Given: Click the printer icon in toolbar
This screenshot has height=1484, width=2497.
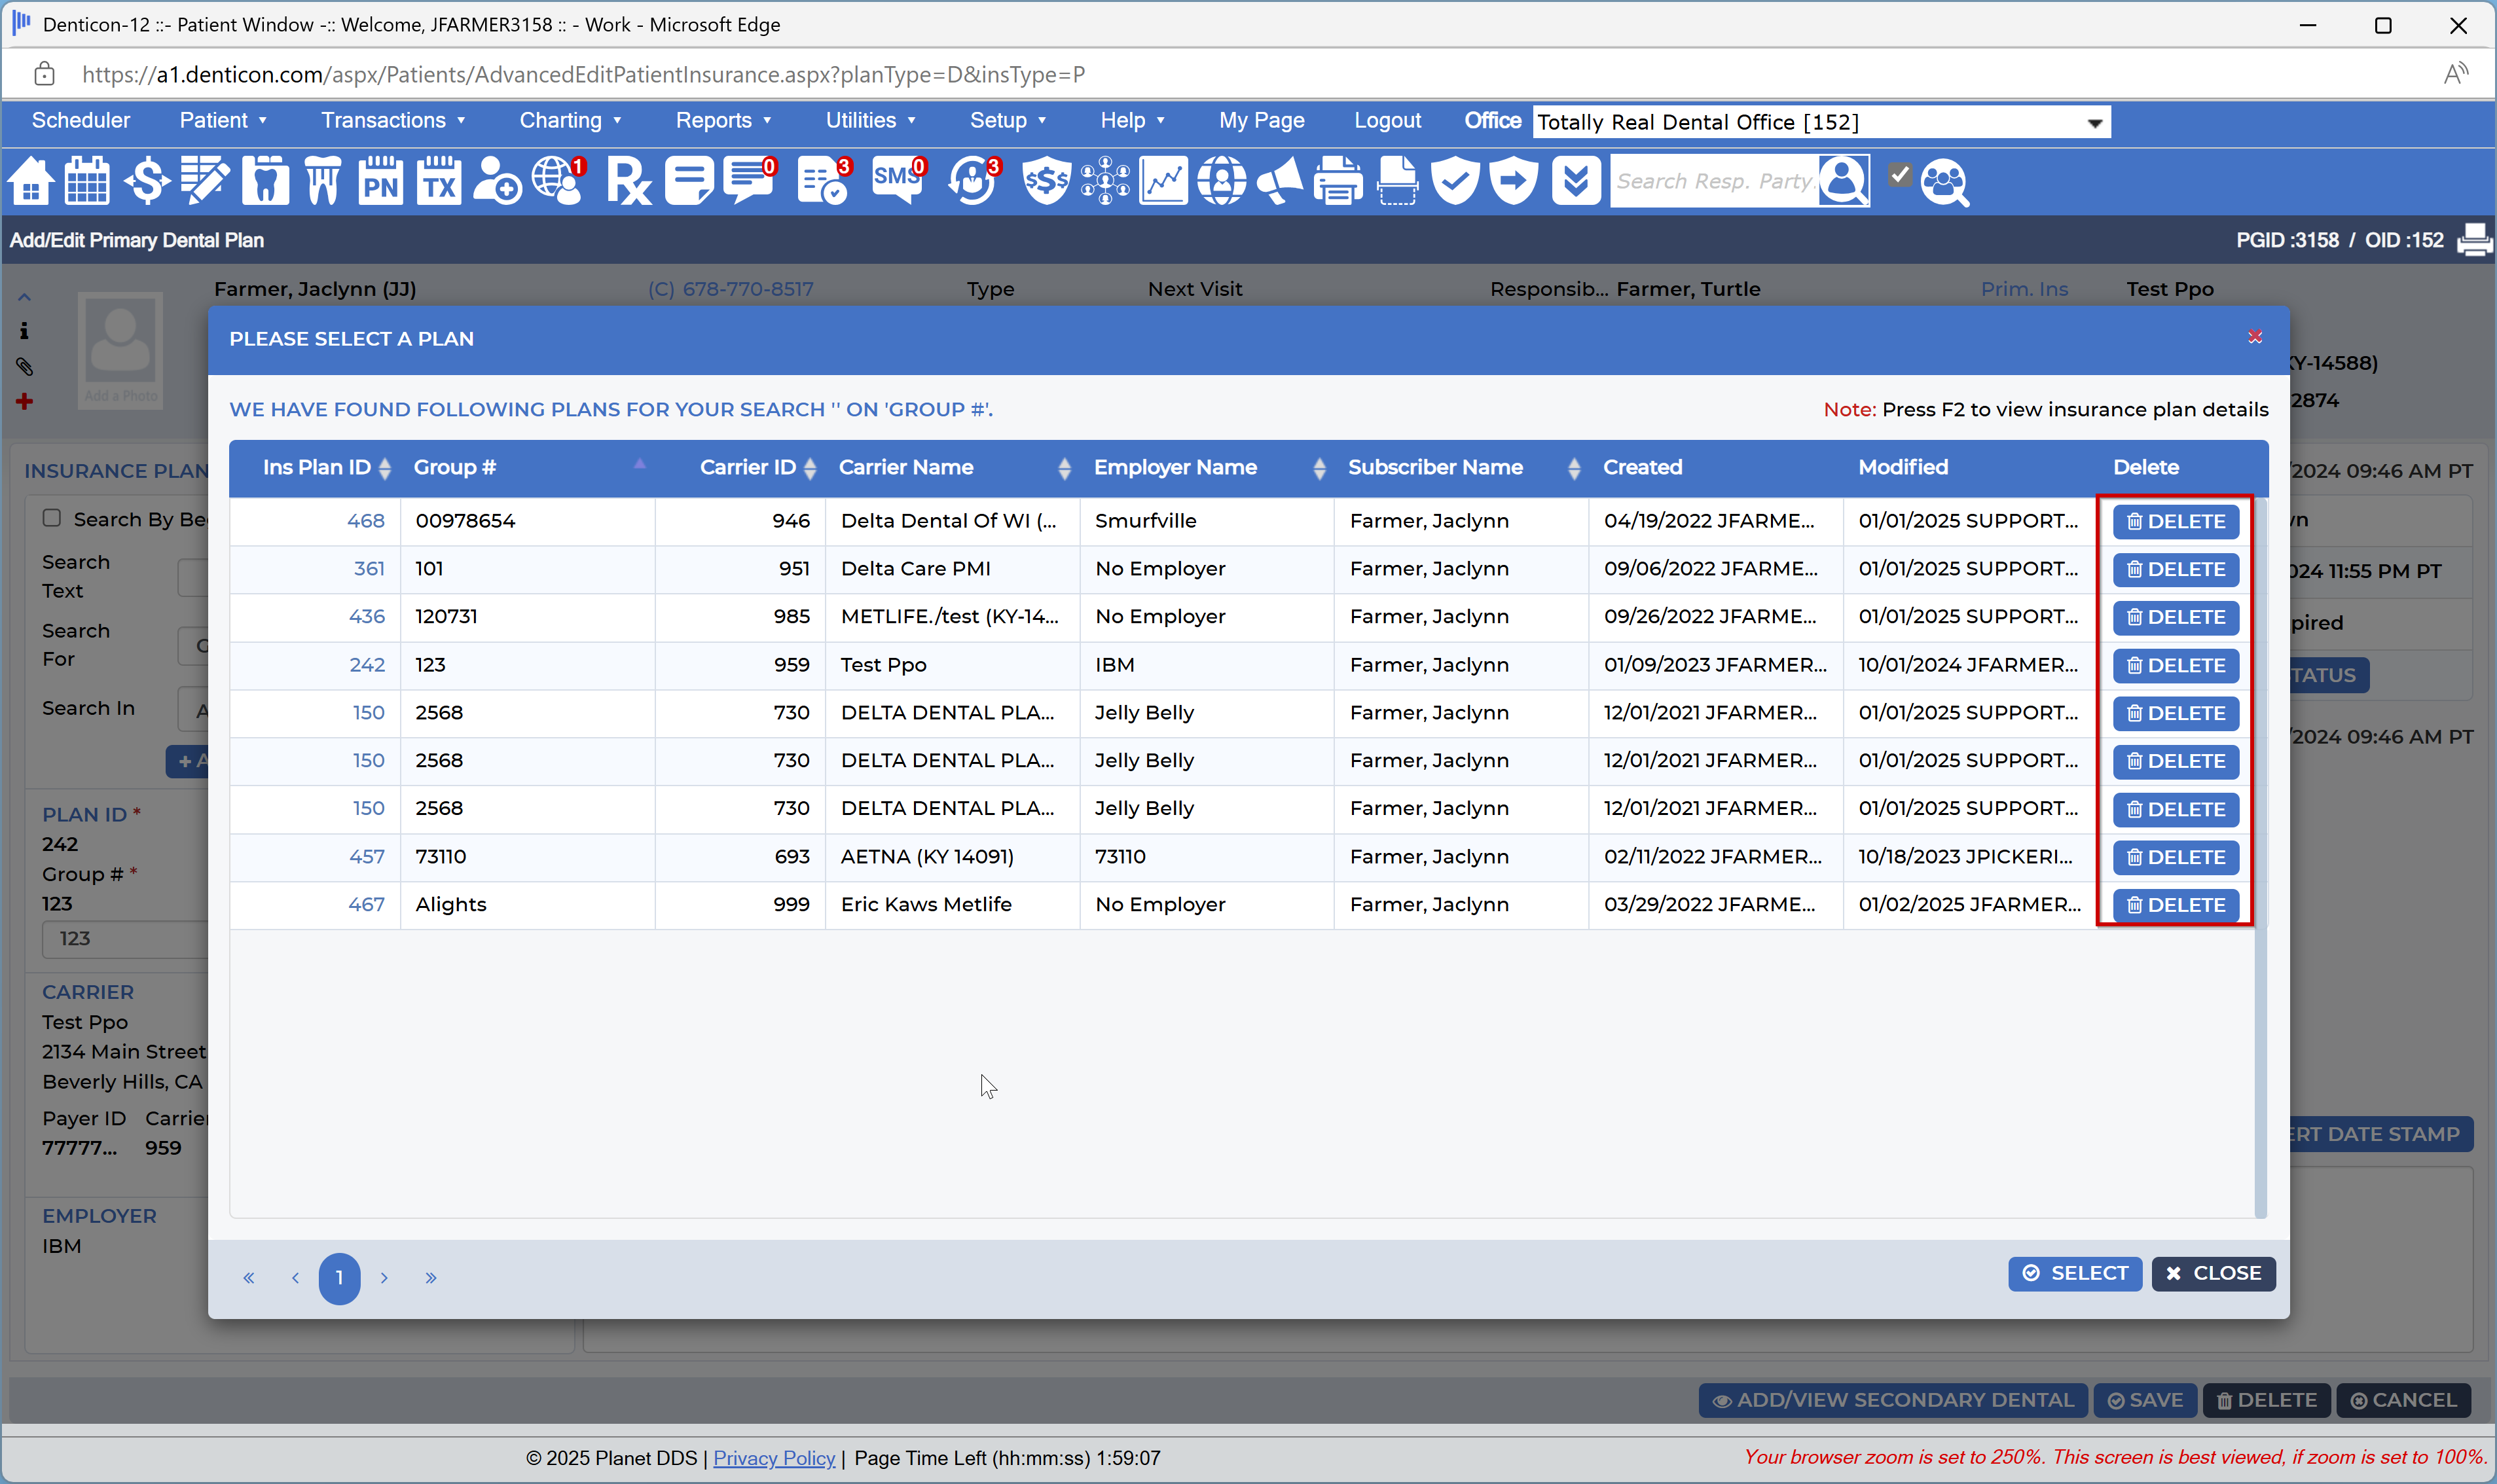Looking at the screenshot, I should pyautogui.click(x=1338, y=181).
